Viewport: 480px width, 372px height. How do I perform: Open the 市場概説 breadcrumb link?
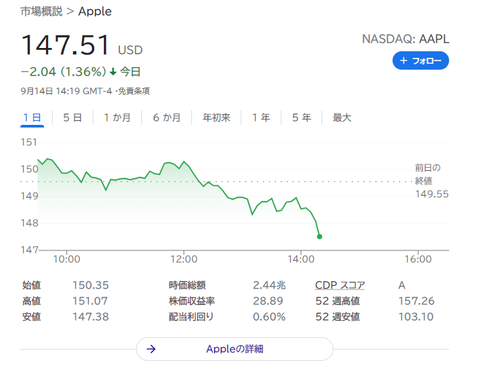[x=41, y=11]
